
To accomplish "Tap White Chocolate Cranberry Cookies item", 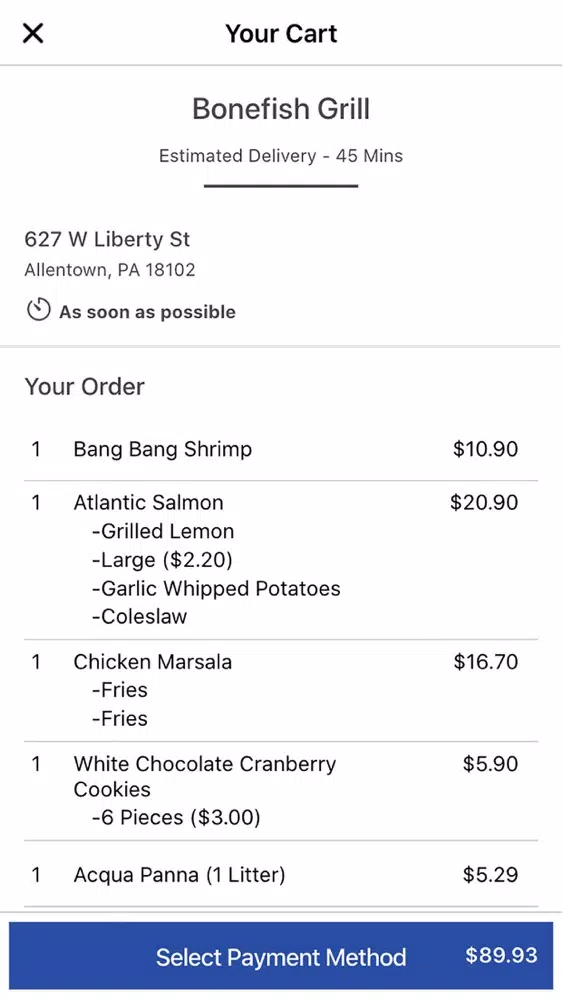I will click(281, 791).
